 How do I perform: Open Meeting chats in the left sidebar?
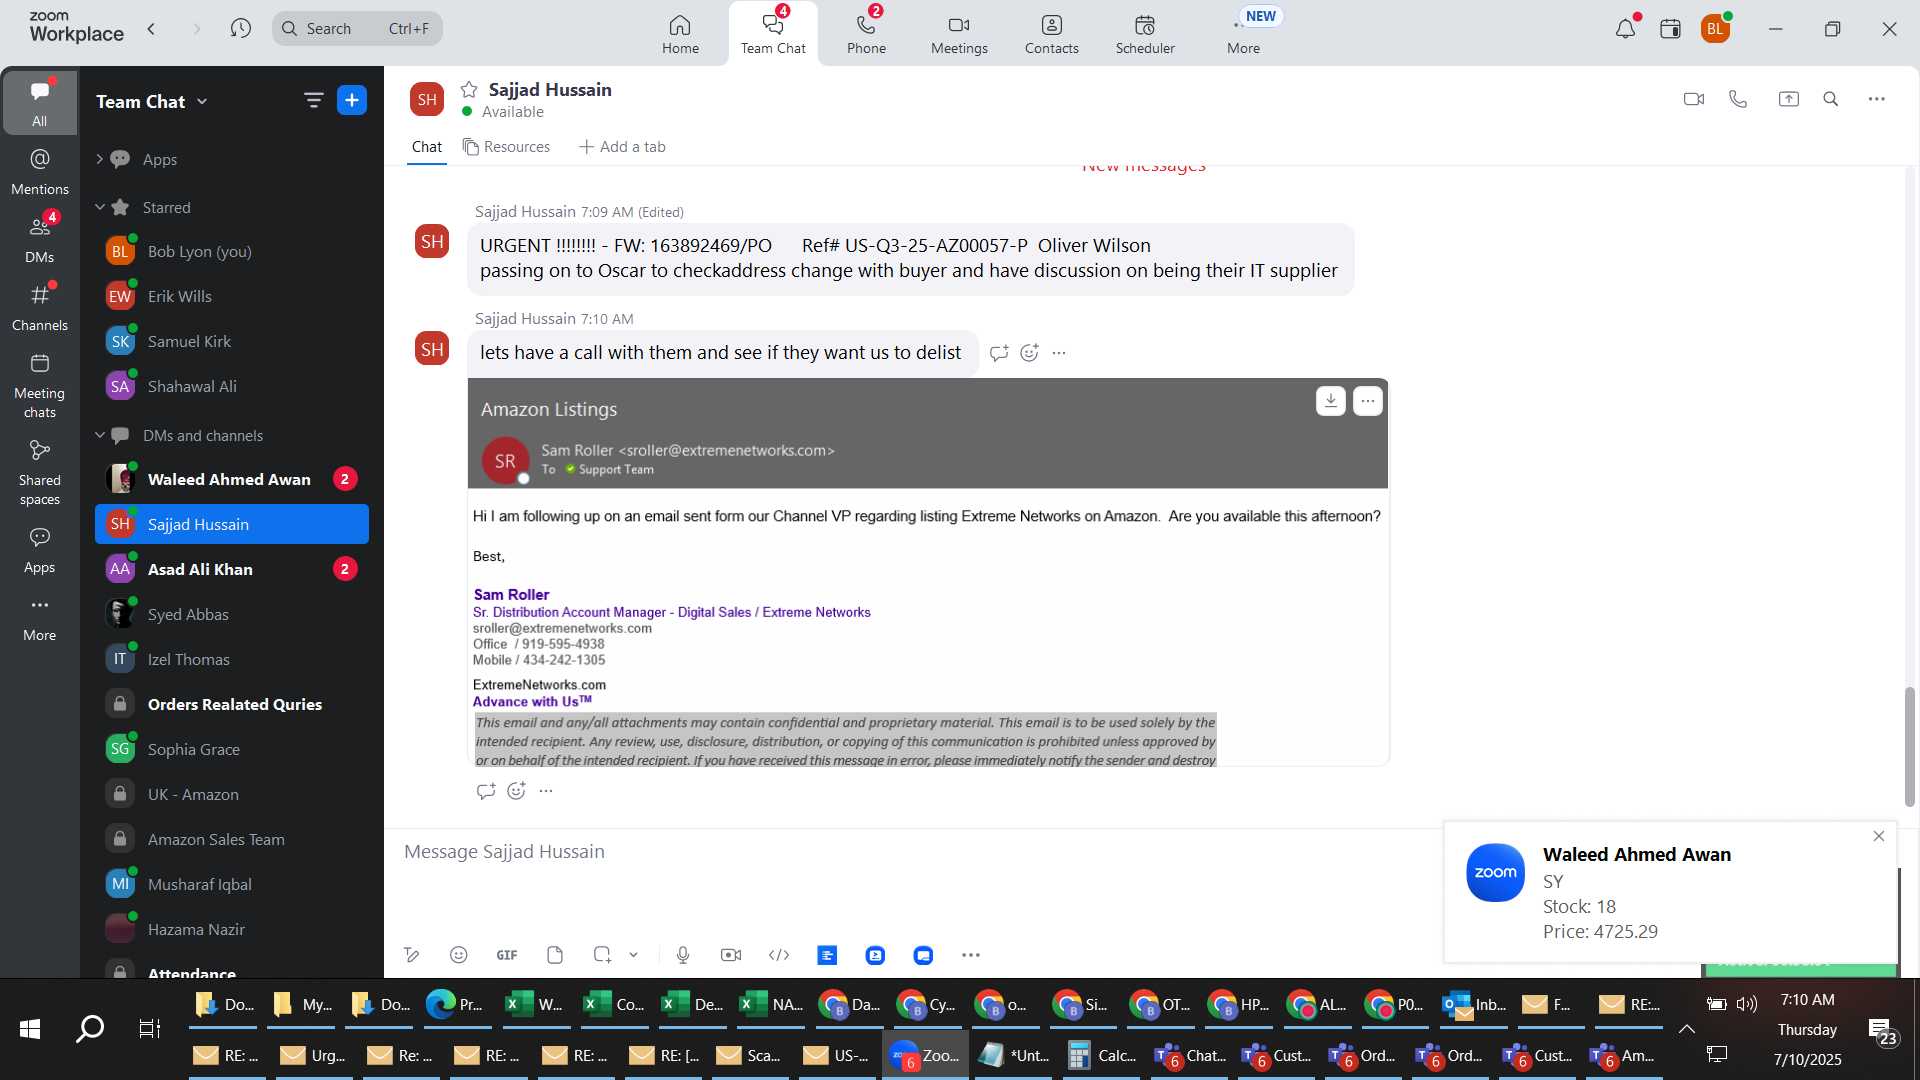tap(40, 386)
